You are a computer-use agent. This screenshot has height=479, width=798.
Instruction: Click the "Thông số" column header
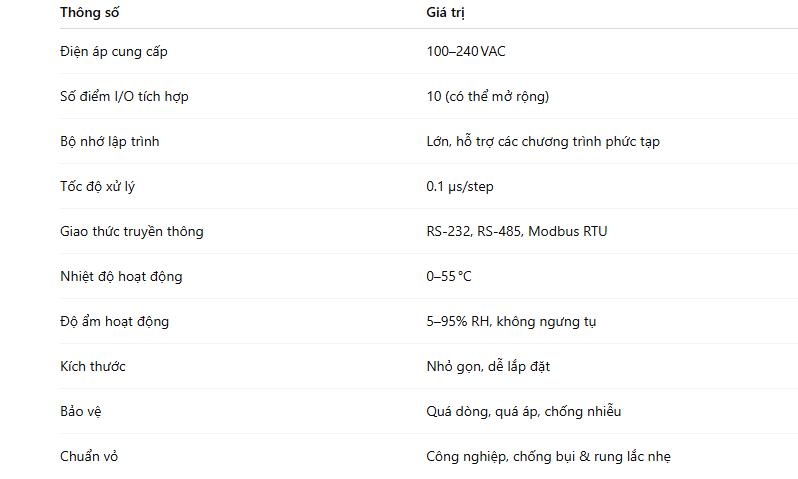(89, 13)
